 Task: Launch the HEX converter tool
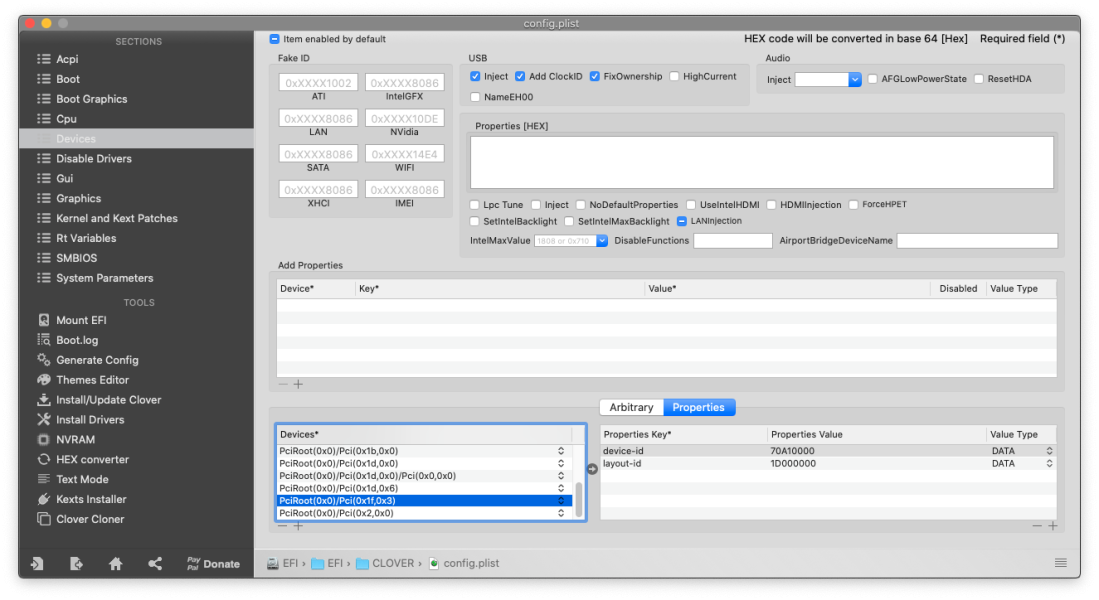(44, 460)
